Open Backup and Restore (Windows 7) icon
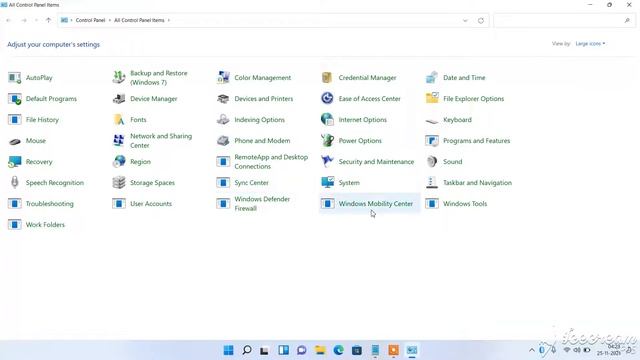640x360 pixels. [x=119, y=77]
